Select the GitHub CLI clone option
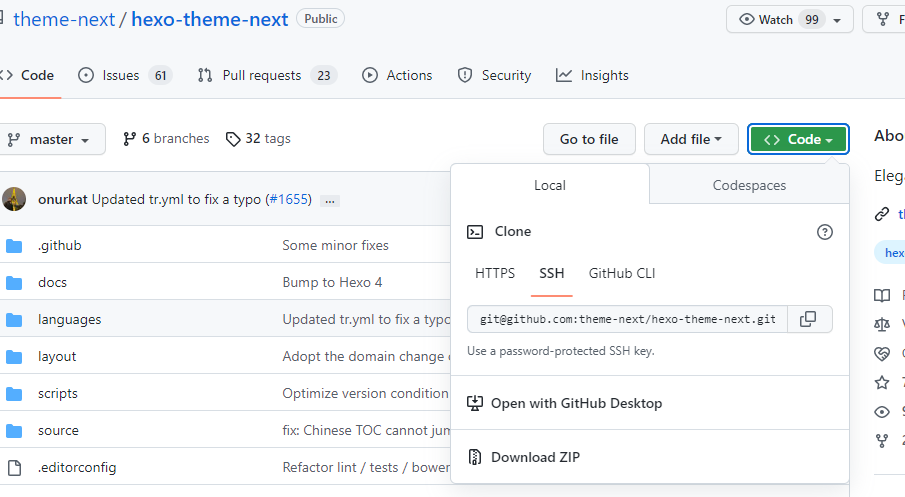The image size is (905, 497). point(622,273)
